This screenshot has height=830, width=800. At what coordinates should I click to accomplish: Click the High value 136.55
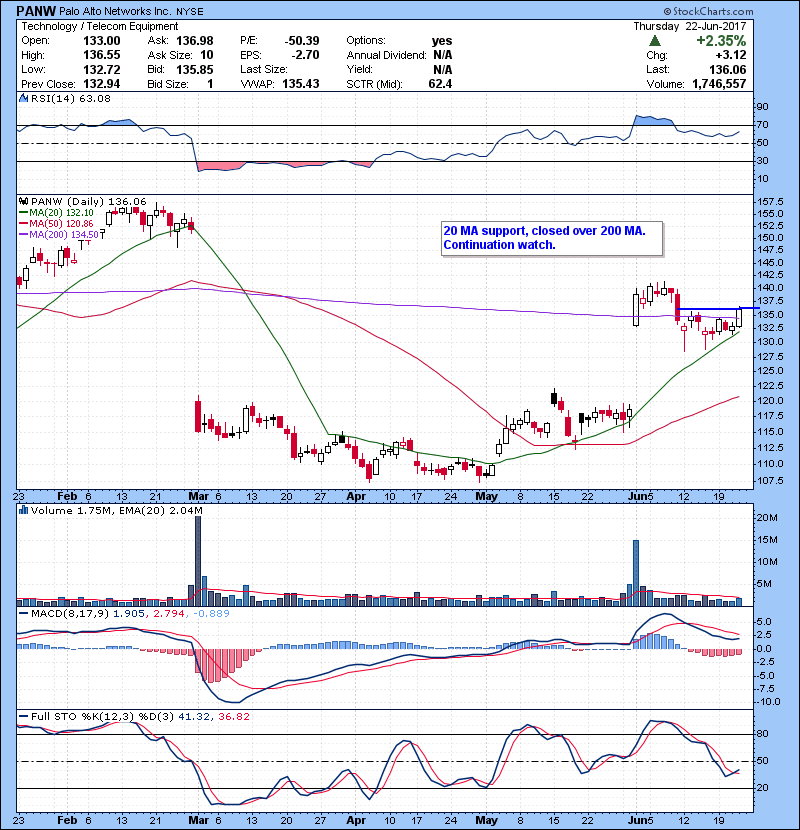click(102, 55)
